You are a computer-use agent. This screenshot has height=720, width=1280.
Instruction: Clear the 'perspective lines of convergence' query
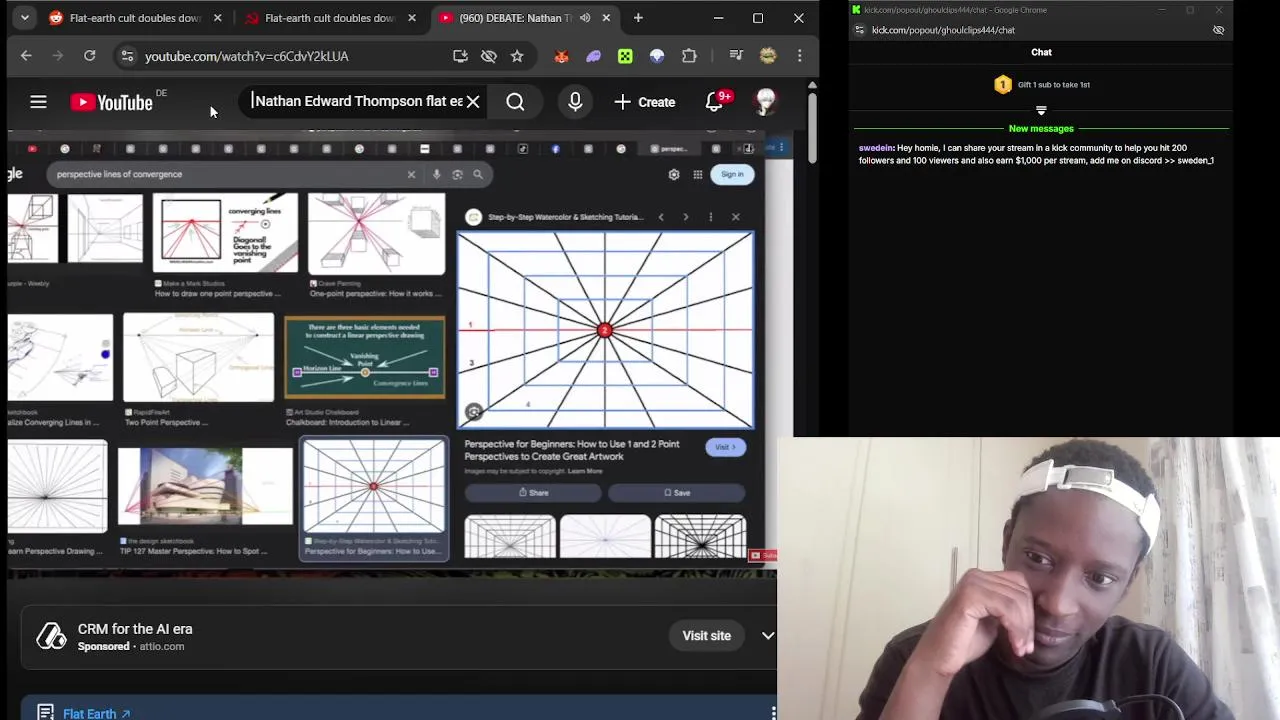411,174
